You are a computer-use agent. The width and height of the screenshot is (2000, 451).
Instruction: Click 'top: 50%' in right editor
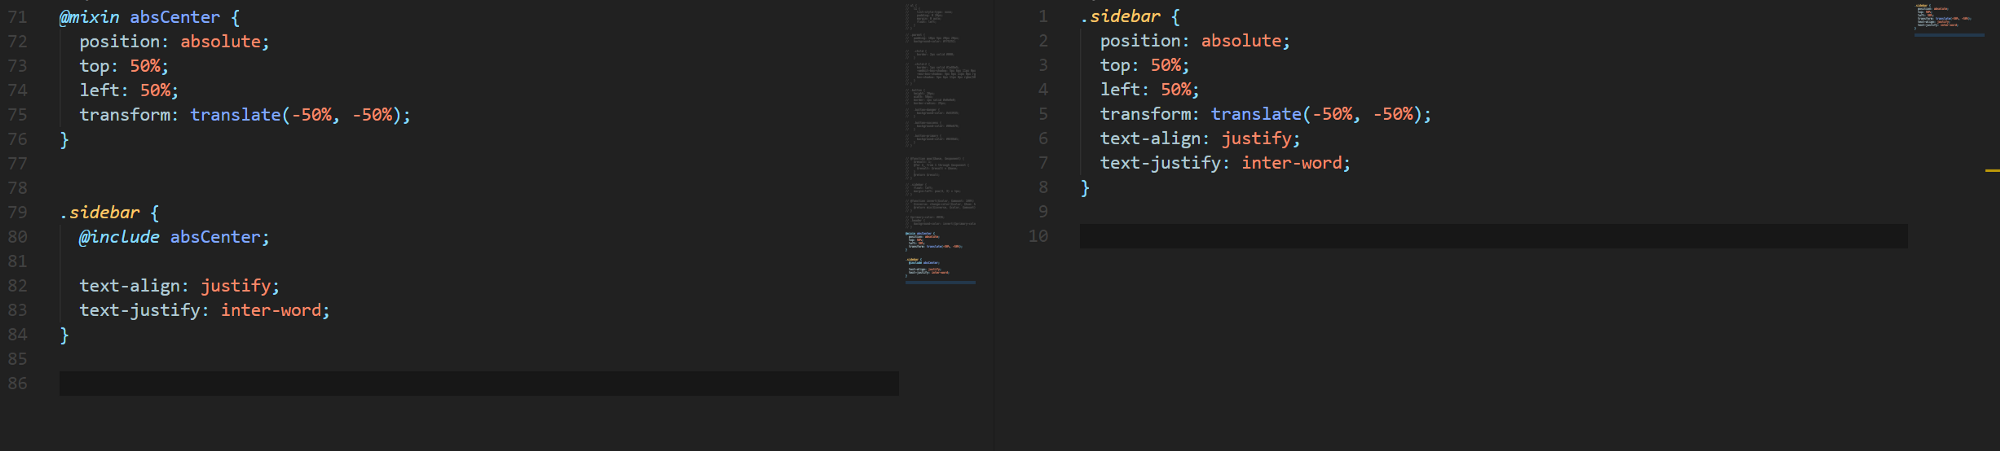(x=1145, y=65)
